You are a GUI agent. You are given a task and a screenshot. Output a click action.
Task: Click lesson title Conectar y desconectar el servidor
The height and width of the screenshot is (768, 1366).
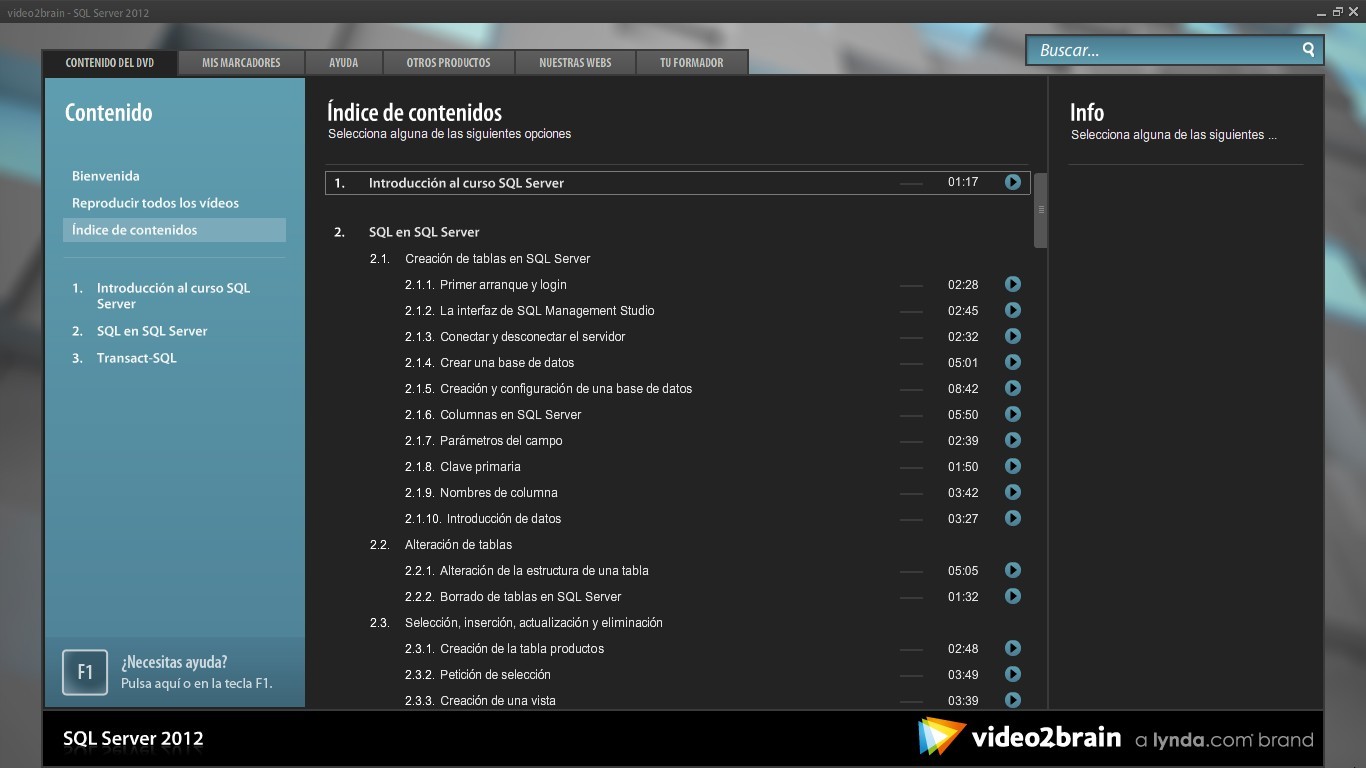(x=532, y=336)
